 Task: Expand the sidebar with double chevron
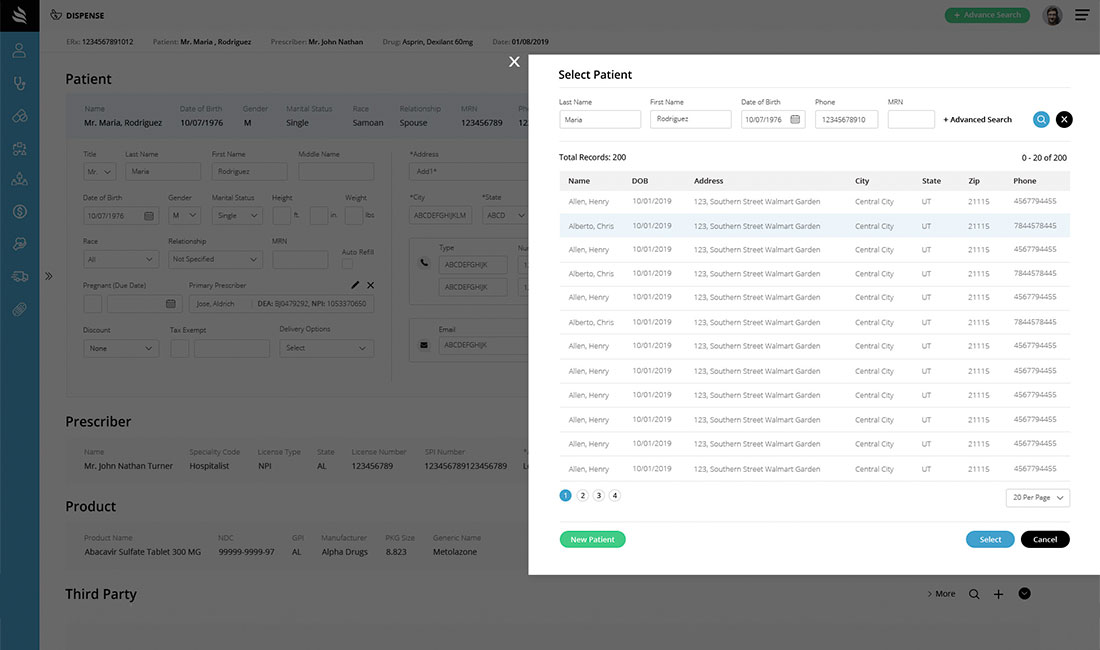[x=48, y=276]
